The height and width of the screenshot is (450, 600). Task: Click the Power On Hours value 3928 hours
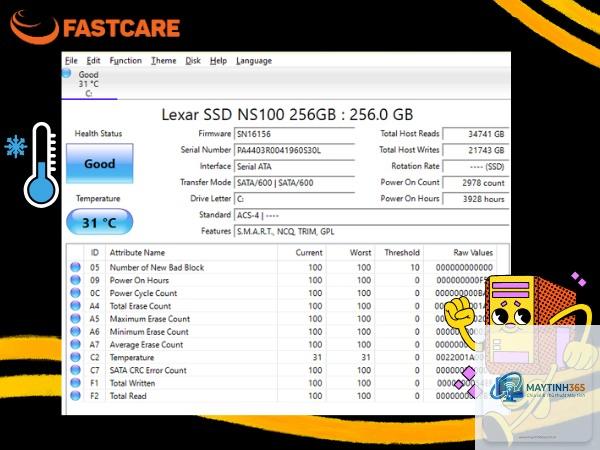476,199
